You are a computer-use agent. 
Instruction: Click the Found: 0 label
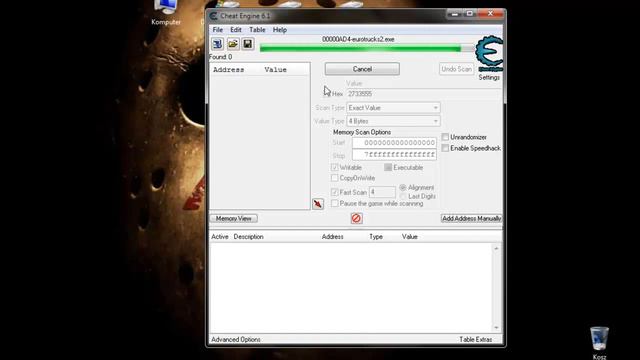tap(220, 57)
